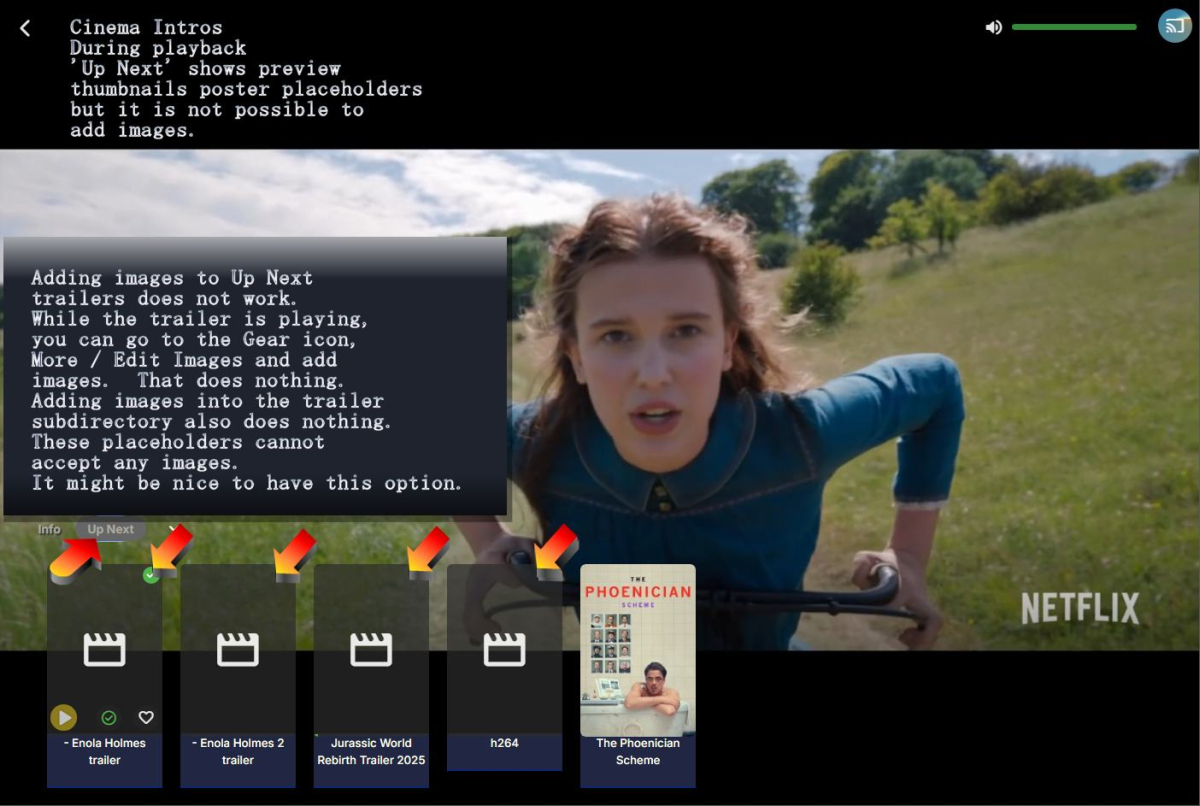
Task: Open the Jurassic World Rebirth trailer placeholder
Action: [x=371, y=650]
